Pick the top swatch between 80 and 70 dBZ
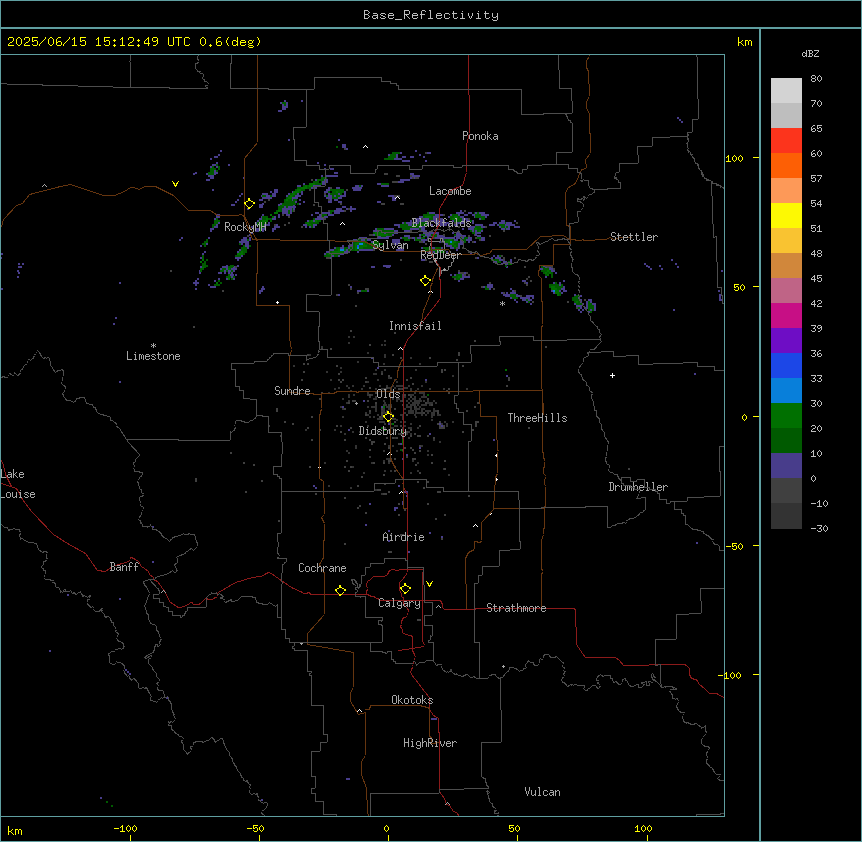The width and height of the screenshot is (862, 842). (x=786, y=91)
